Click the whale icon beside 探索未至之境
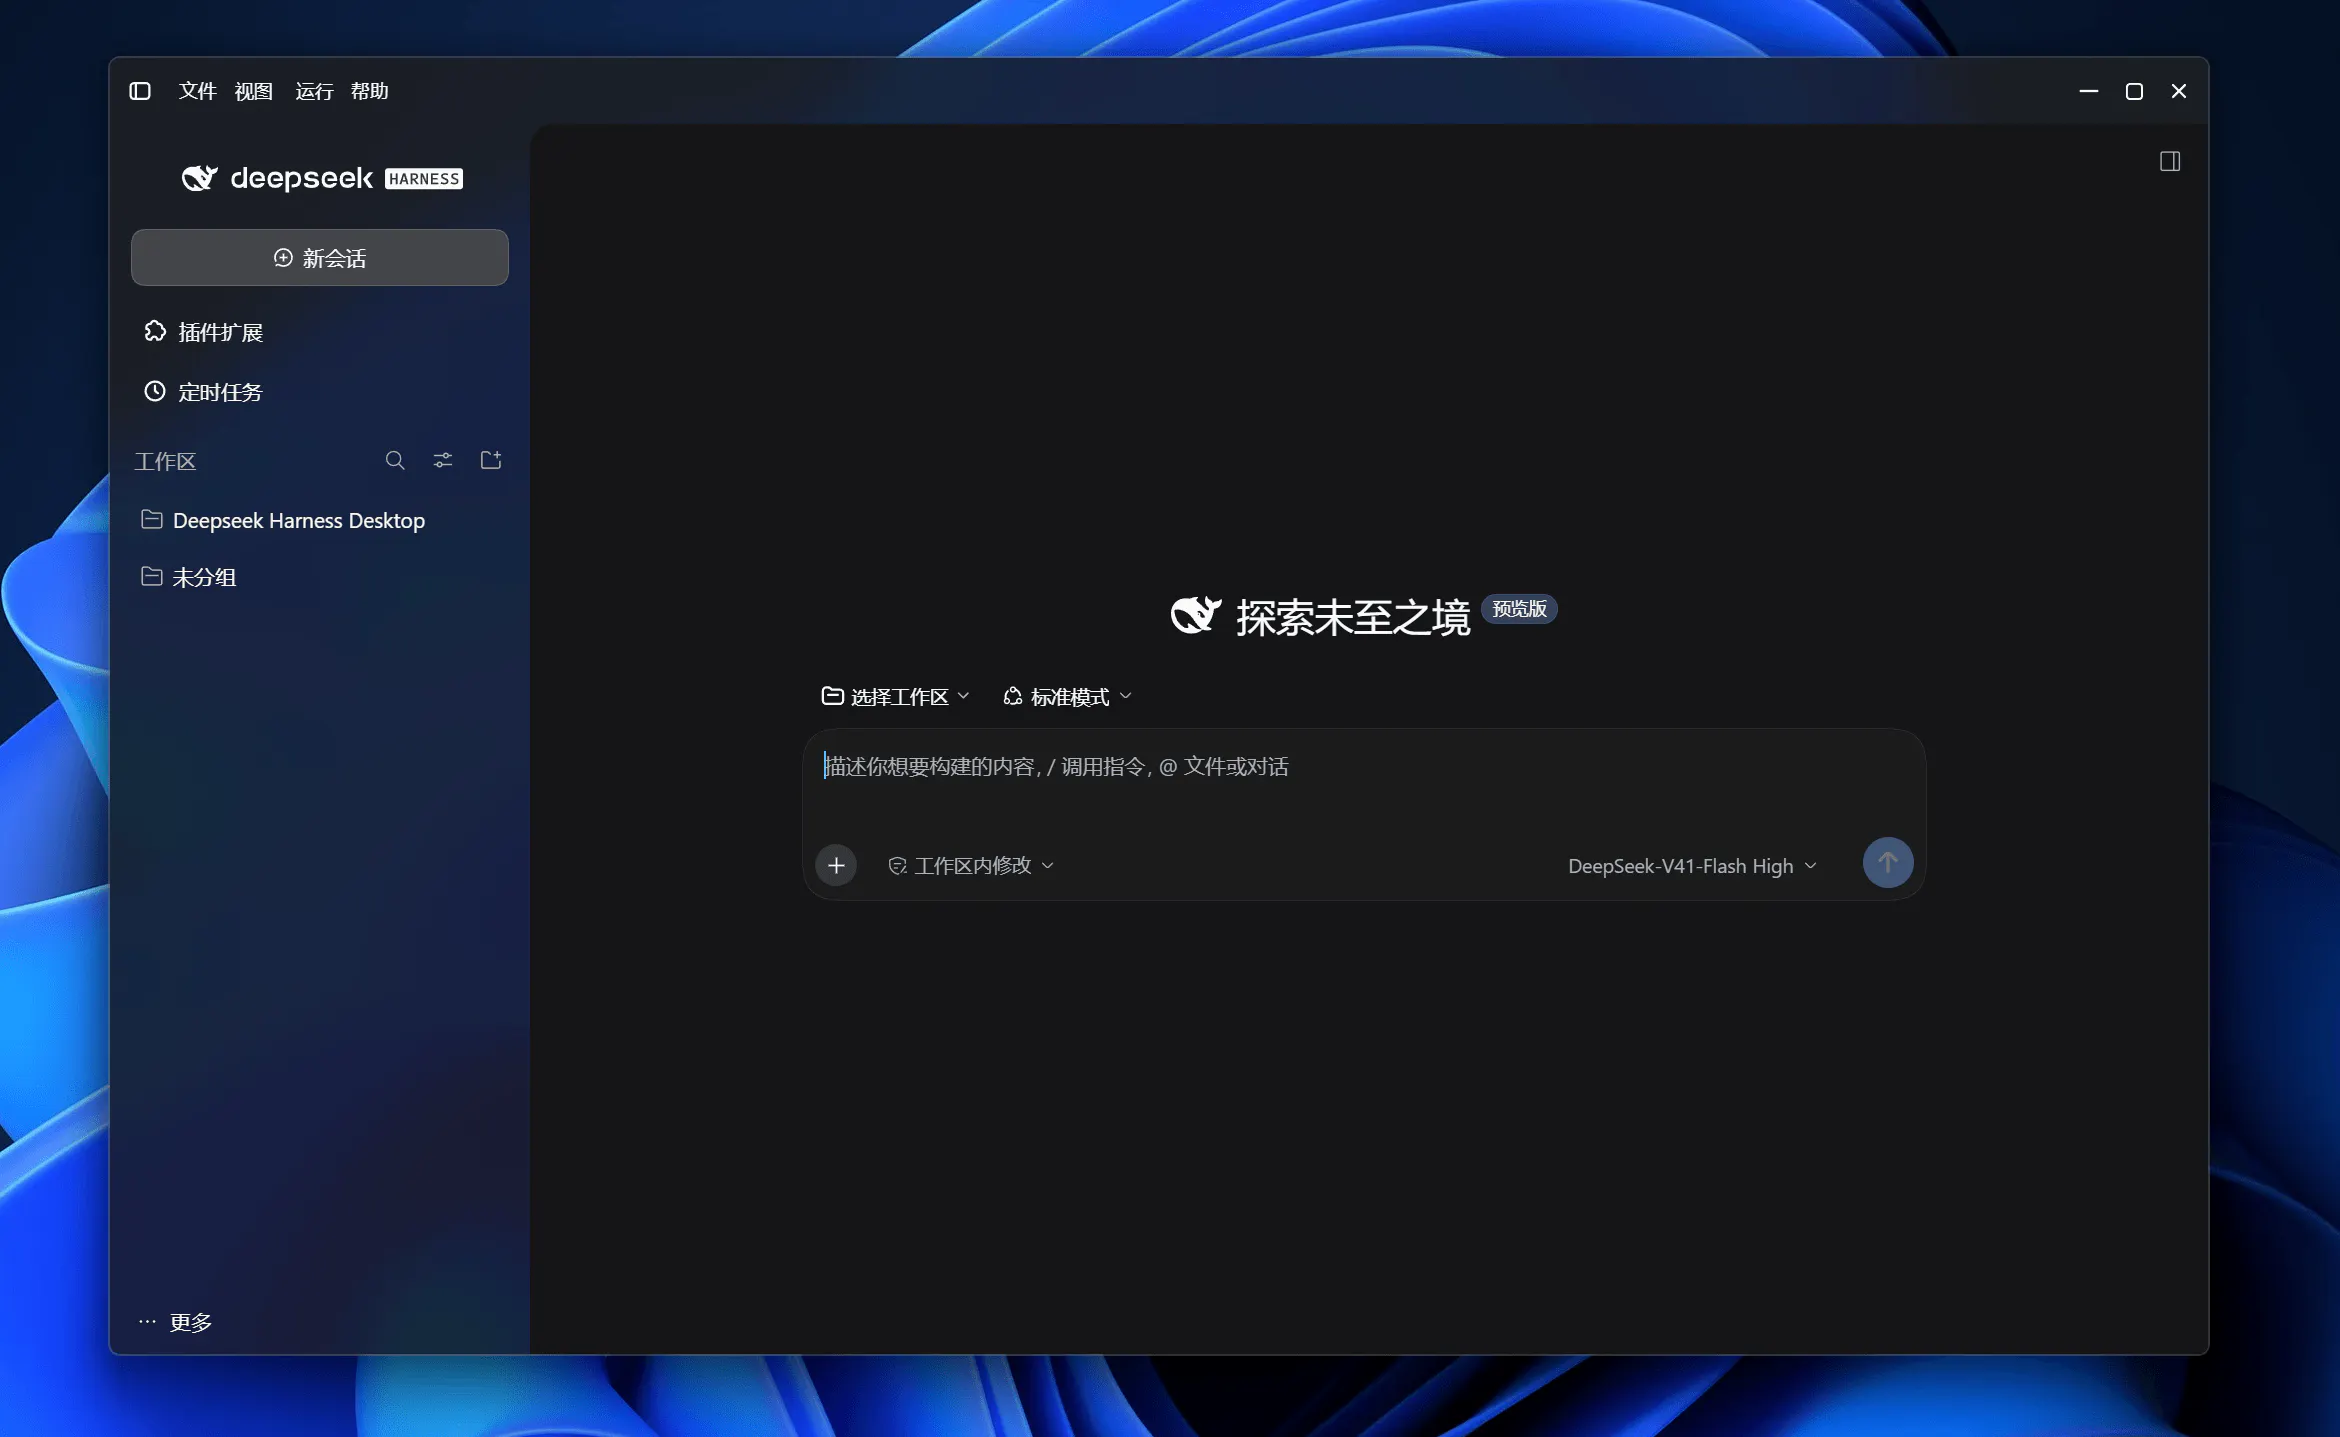Screen dimensions: 2340x1437 (1196, 615)
